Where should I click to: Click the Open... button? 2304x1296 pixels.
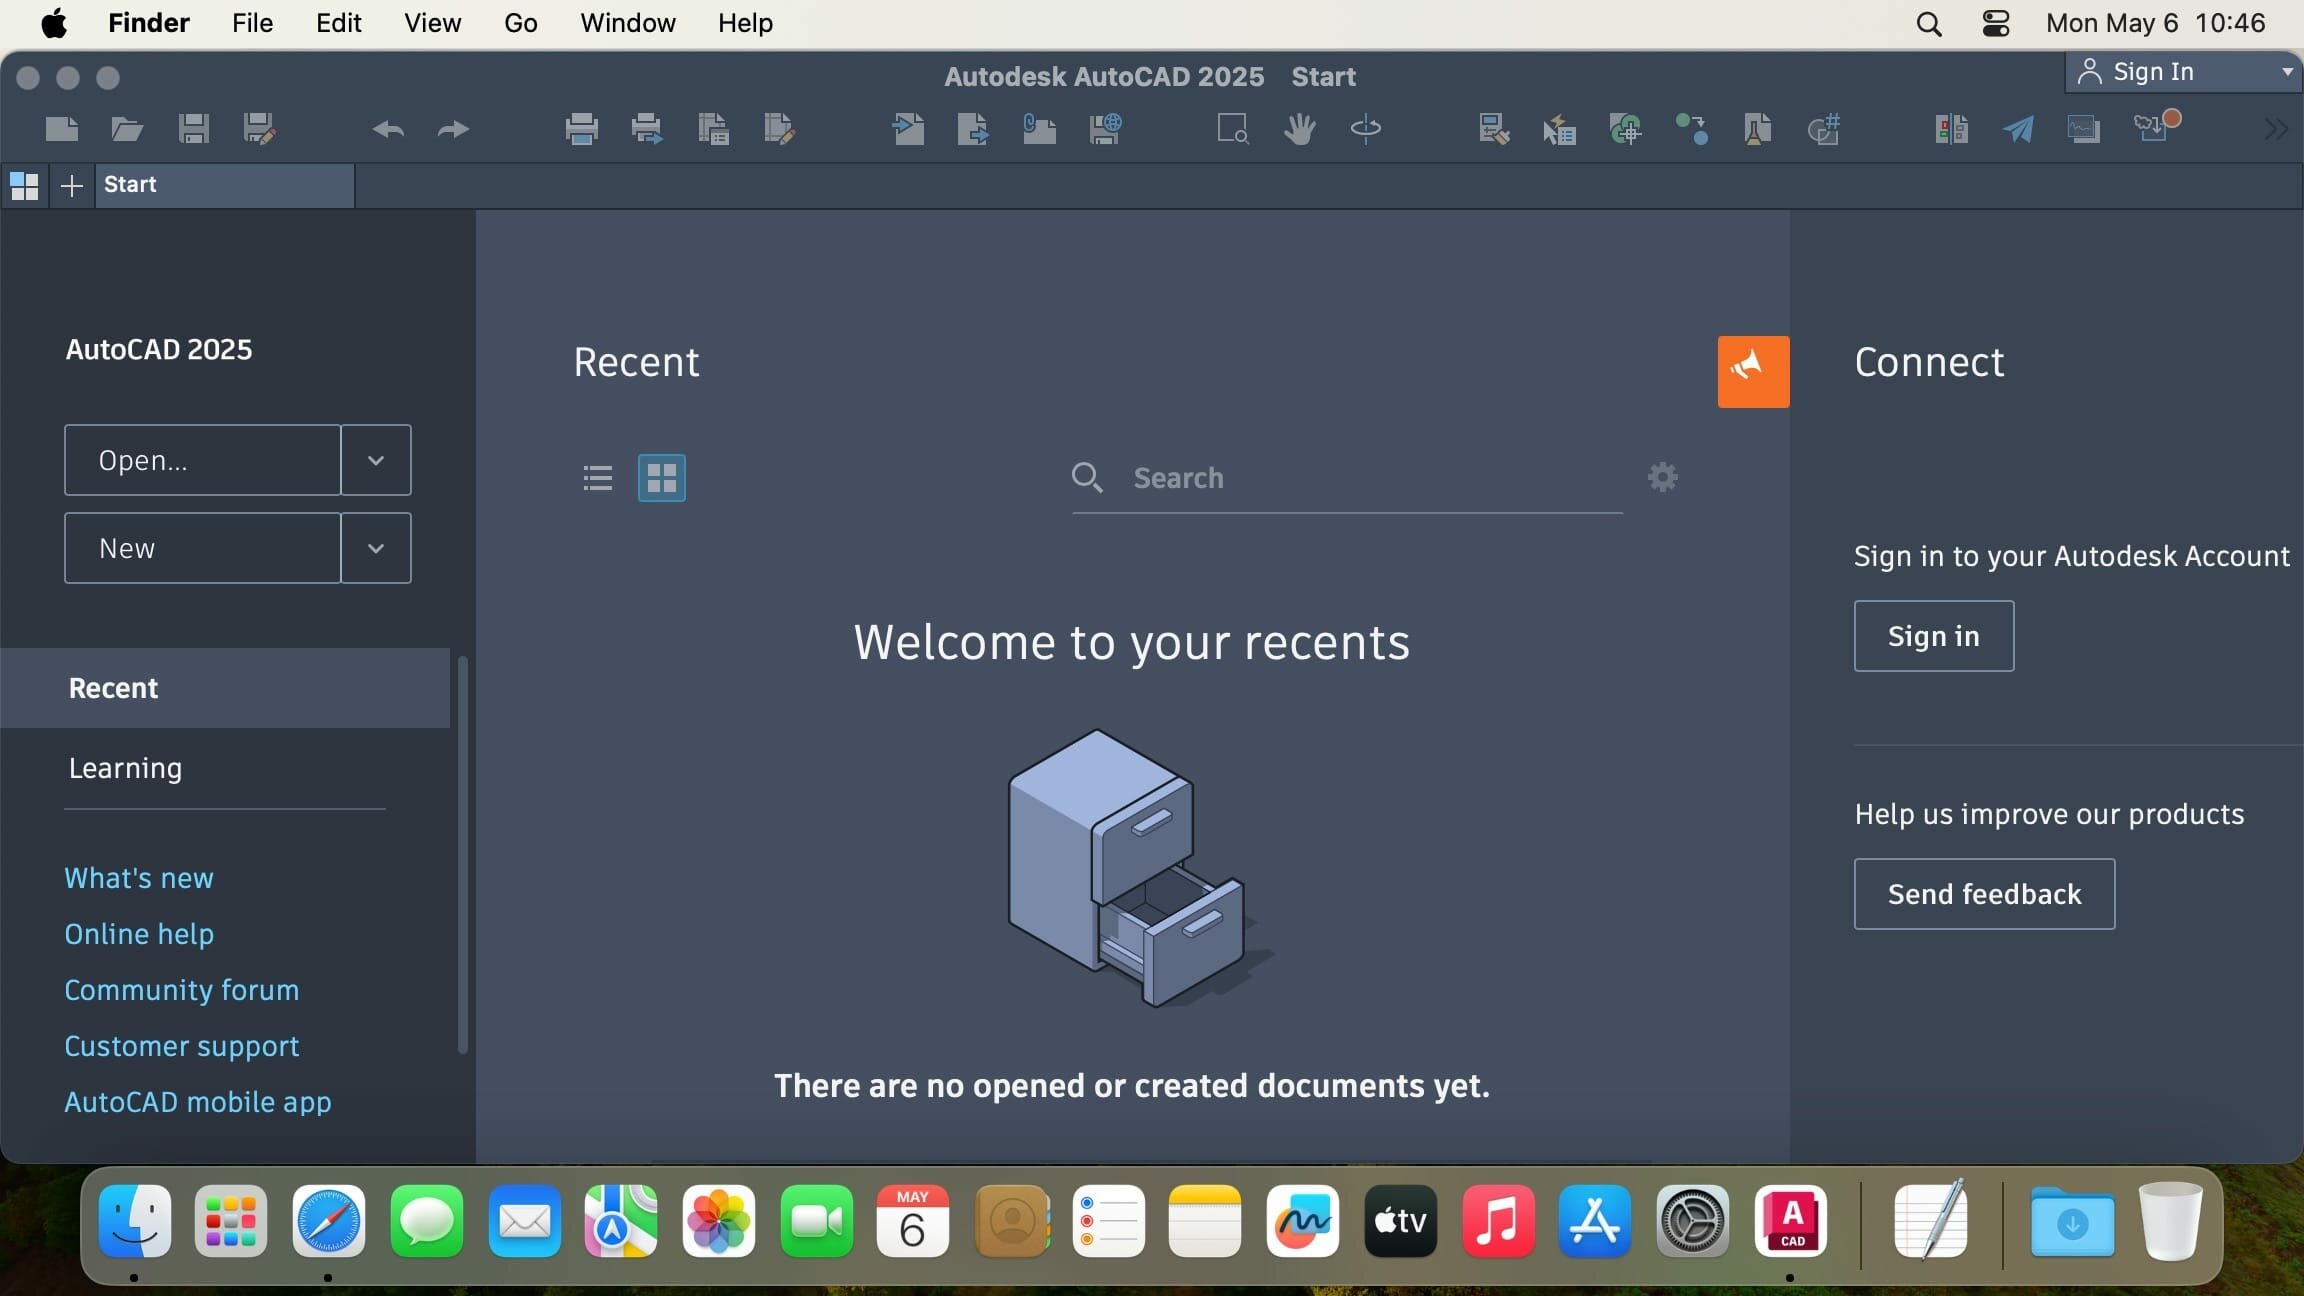tap(203, 460)
